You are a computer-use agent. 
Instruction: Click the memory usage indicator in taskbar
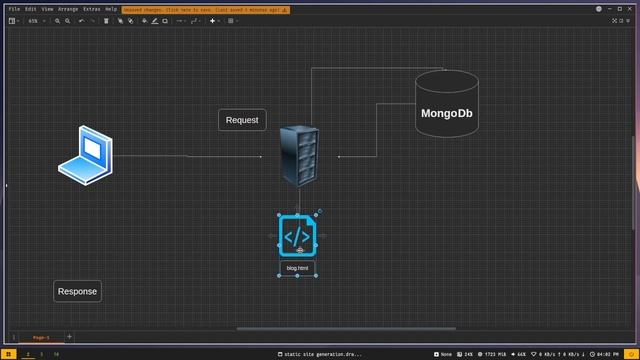(492, 354)
